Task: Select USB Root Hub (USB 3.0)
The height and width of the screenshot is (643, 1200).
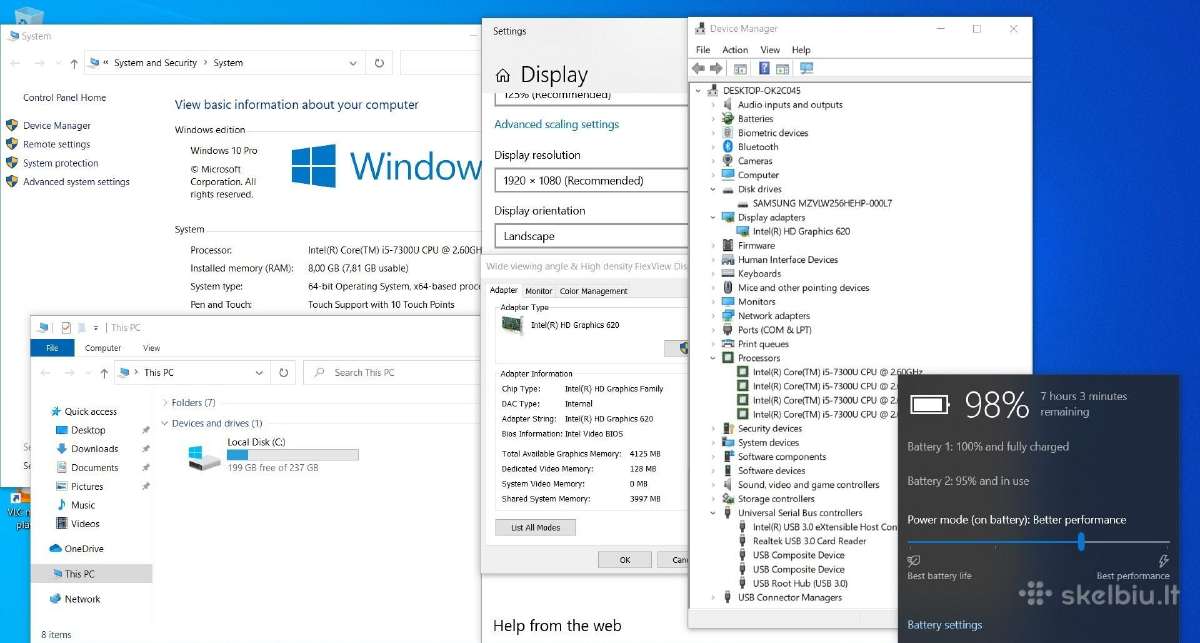Action: click(x=800, y=583)
